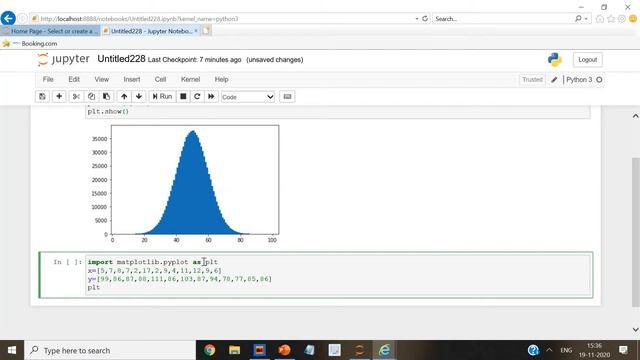The height and width of the screenshot is (360, 640).
Task: Open Internet Explorer from the taskbar
Action: pos(384,350)
